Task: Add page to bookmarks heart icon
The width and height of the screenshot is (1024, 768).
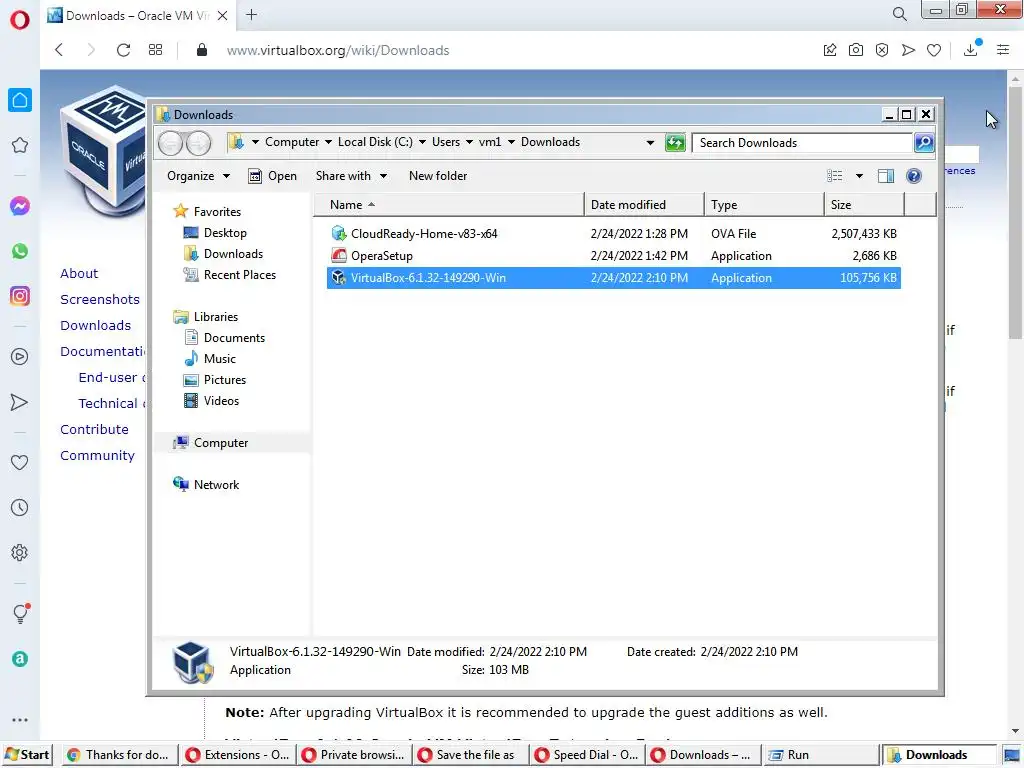Action: pyautogui.click(x=934, y=50)
